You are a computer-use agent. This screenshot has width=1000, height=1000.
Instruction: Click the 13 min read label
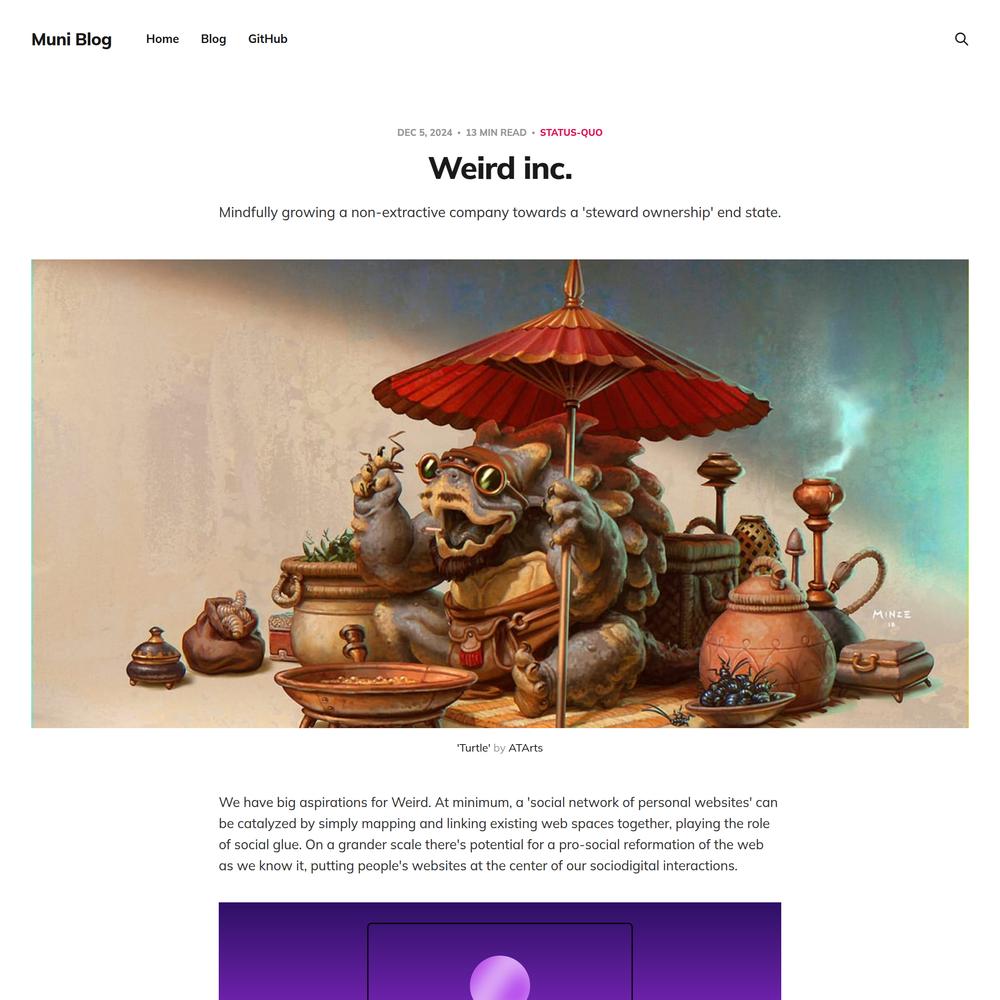[x=496, y=133]
